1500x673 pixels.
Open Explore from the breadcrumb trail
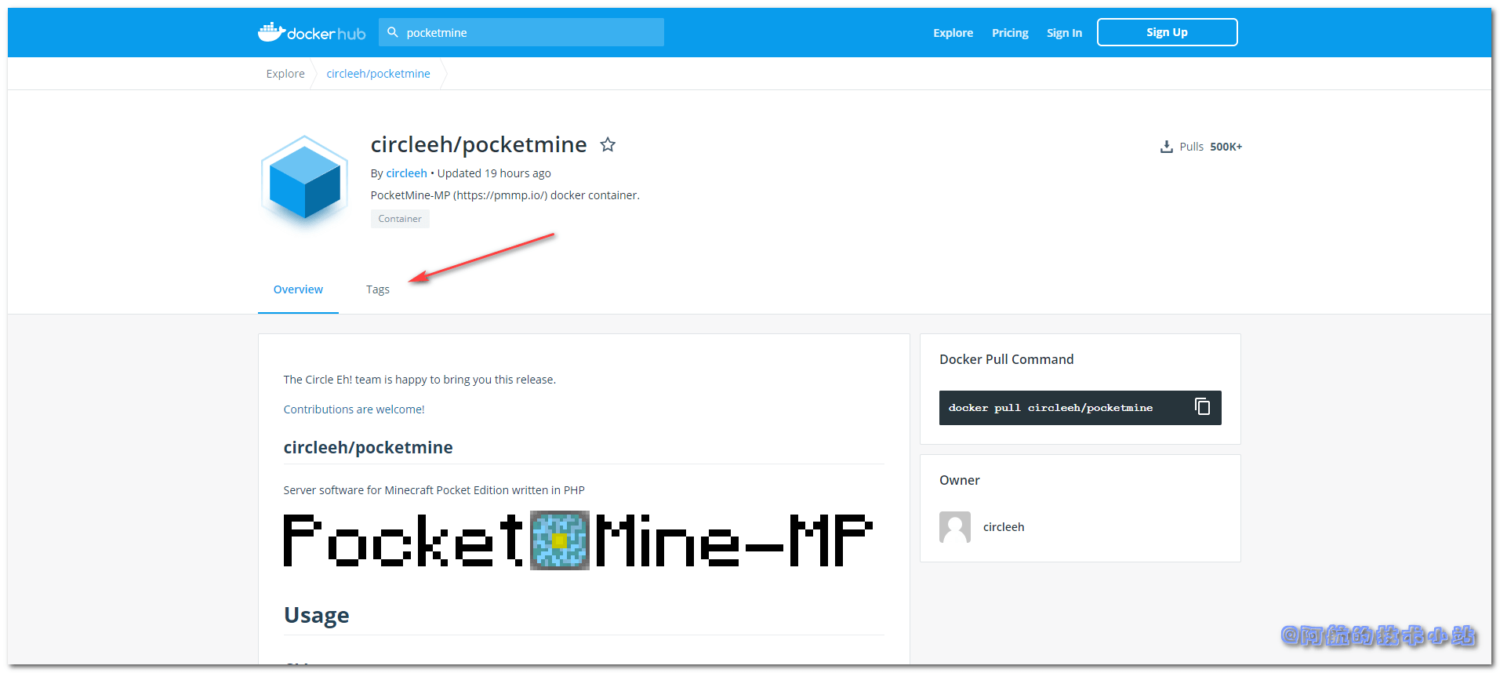click(x=284, y=73)
